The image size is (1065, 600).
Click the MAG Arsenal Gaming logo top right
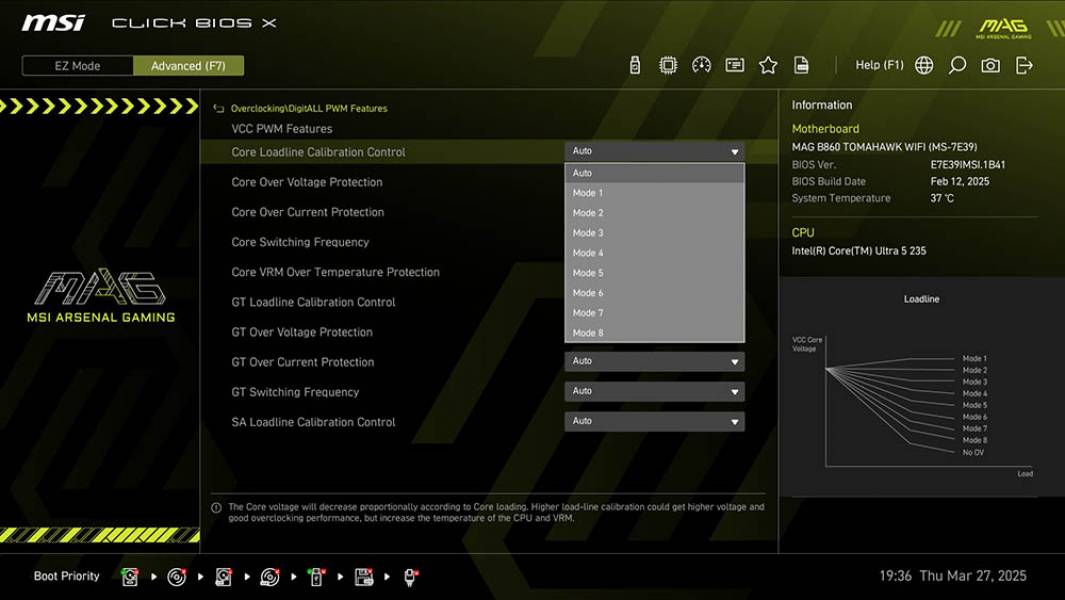pos(1003,28)
